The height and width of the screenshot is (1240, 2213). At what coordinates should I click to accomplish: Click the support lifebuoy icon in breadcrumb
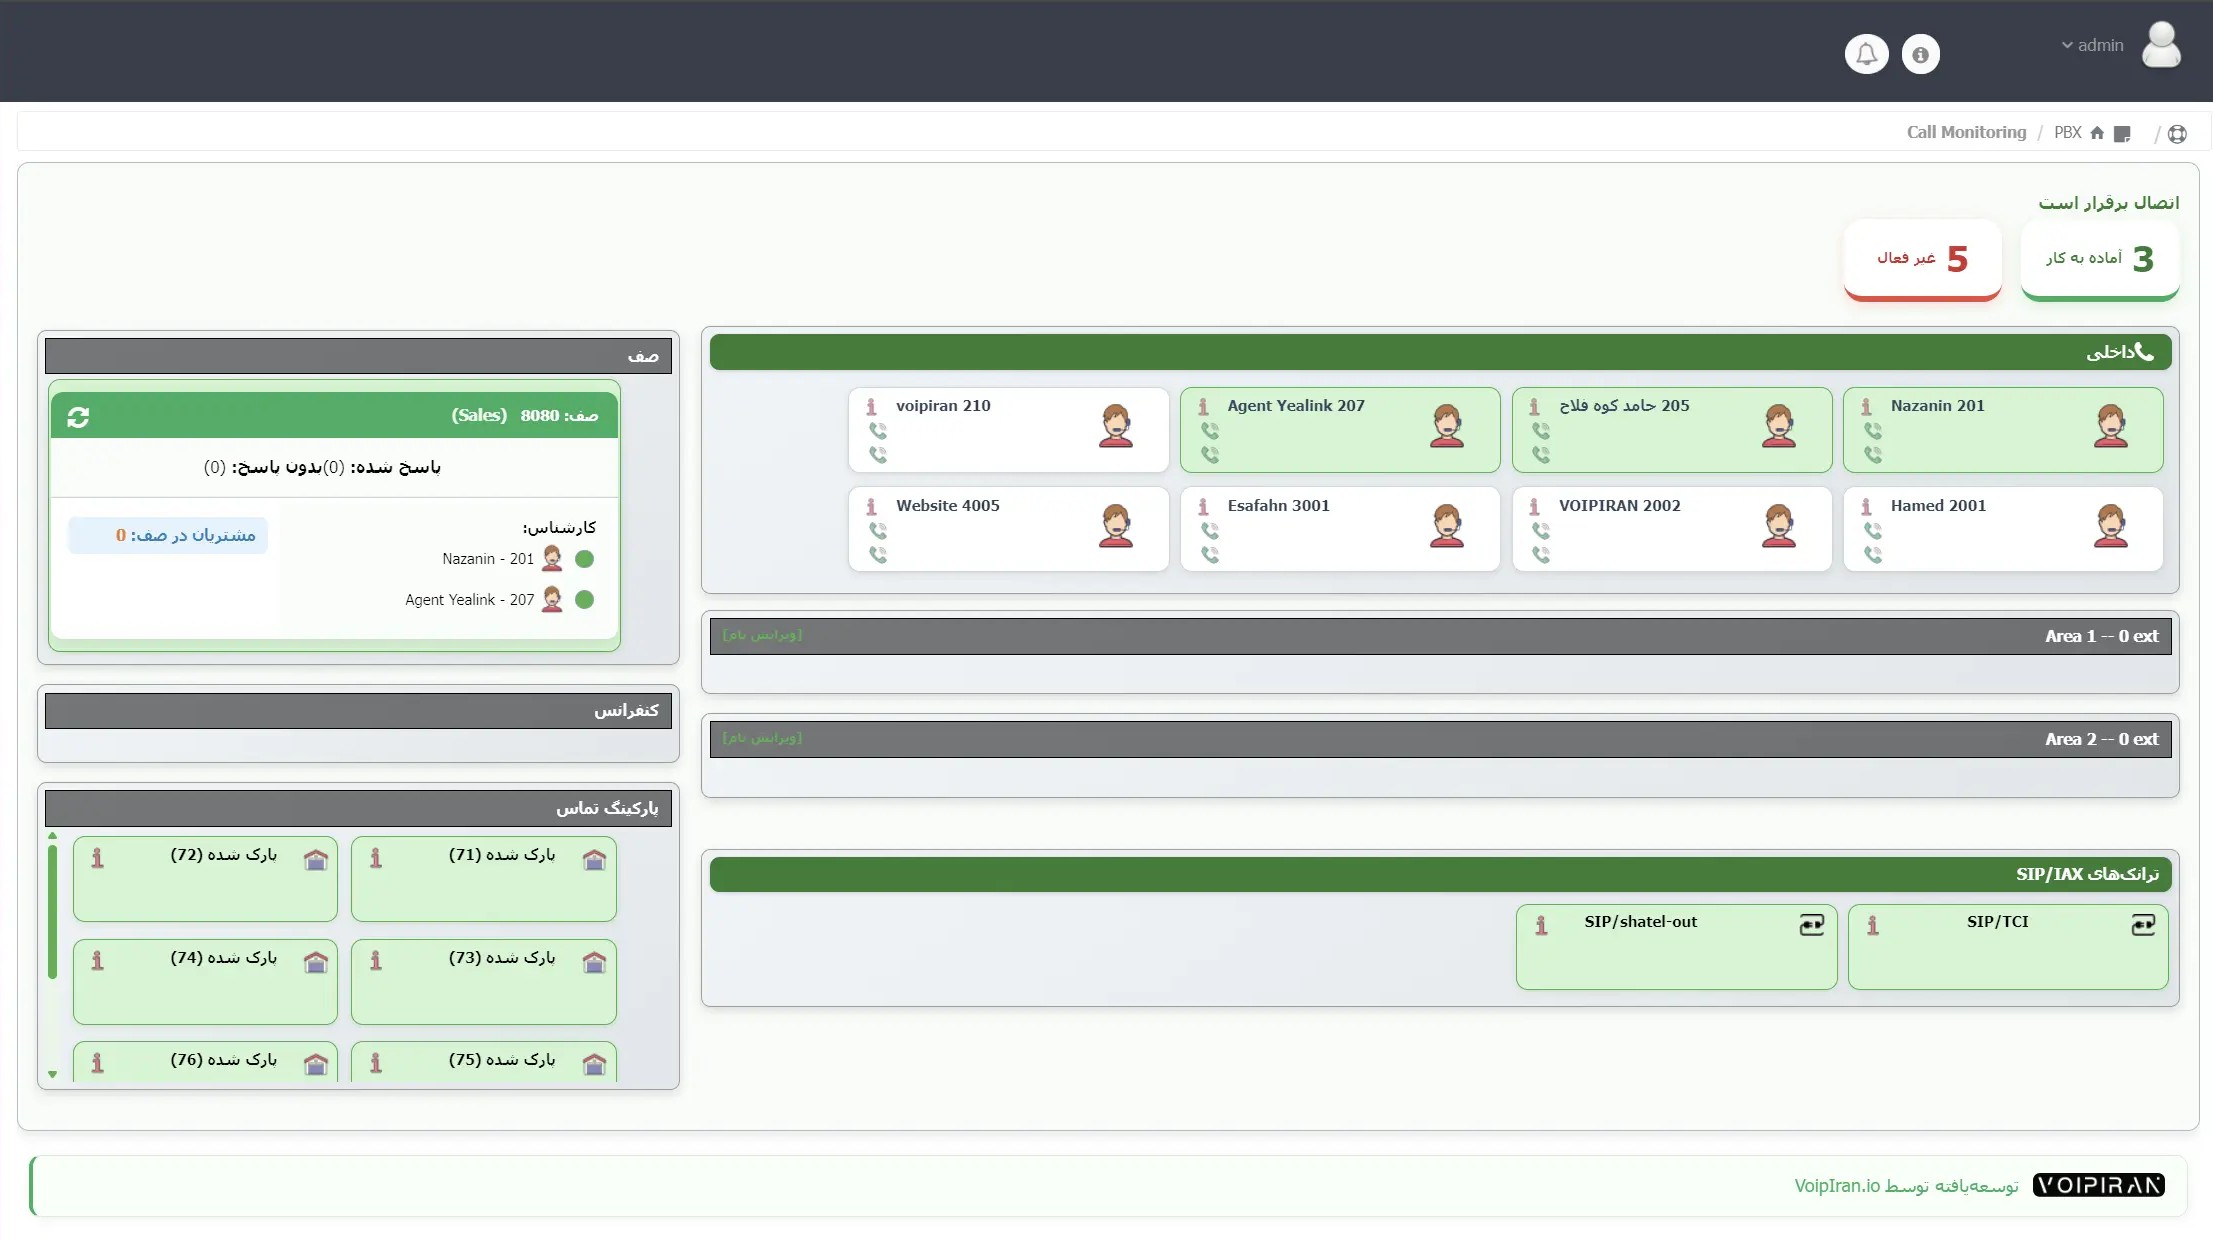click(x=2177, y=134)
